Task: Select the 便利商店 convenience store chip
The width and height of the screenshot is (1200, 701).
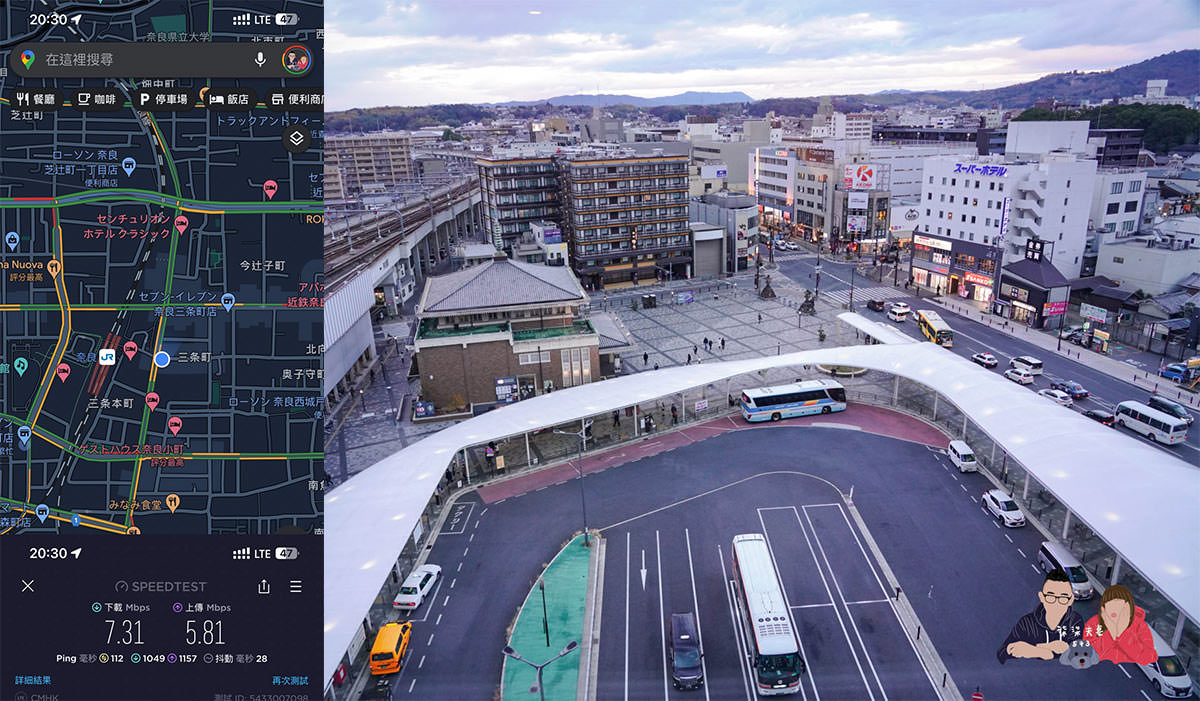Action: (x=296, y=99)
